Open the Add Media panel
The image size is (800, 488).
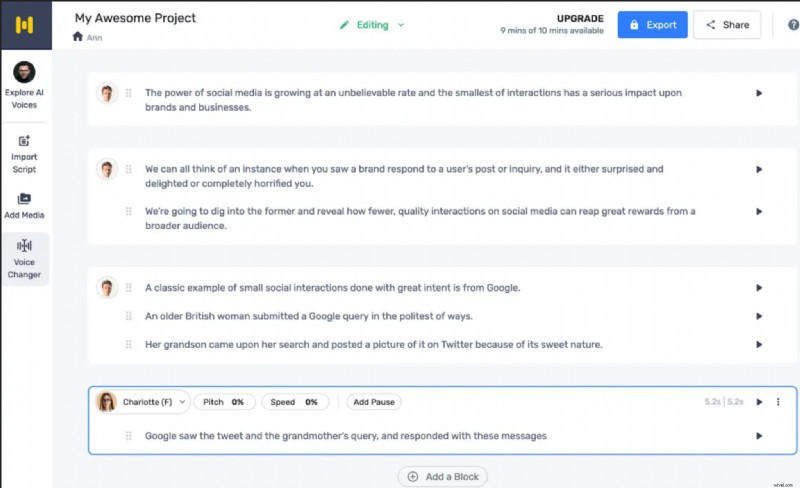coord(24,205)
